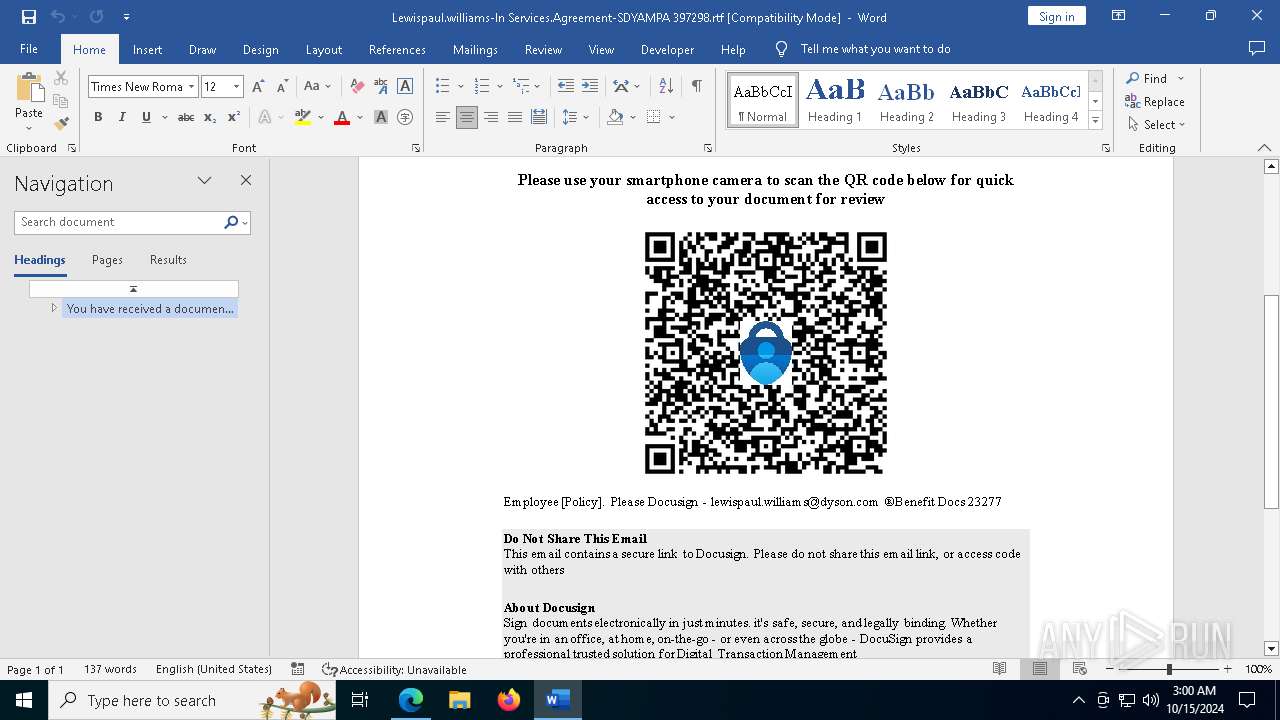Viewport: 1280px width, 720px height.
Task: Click the Sign in button
Action: tap(1056, 16)
